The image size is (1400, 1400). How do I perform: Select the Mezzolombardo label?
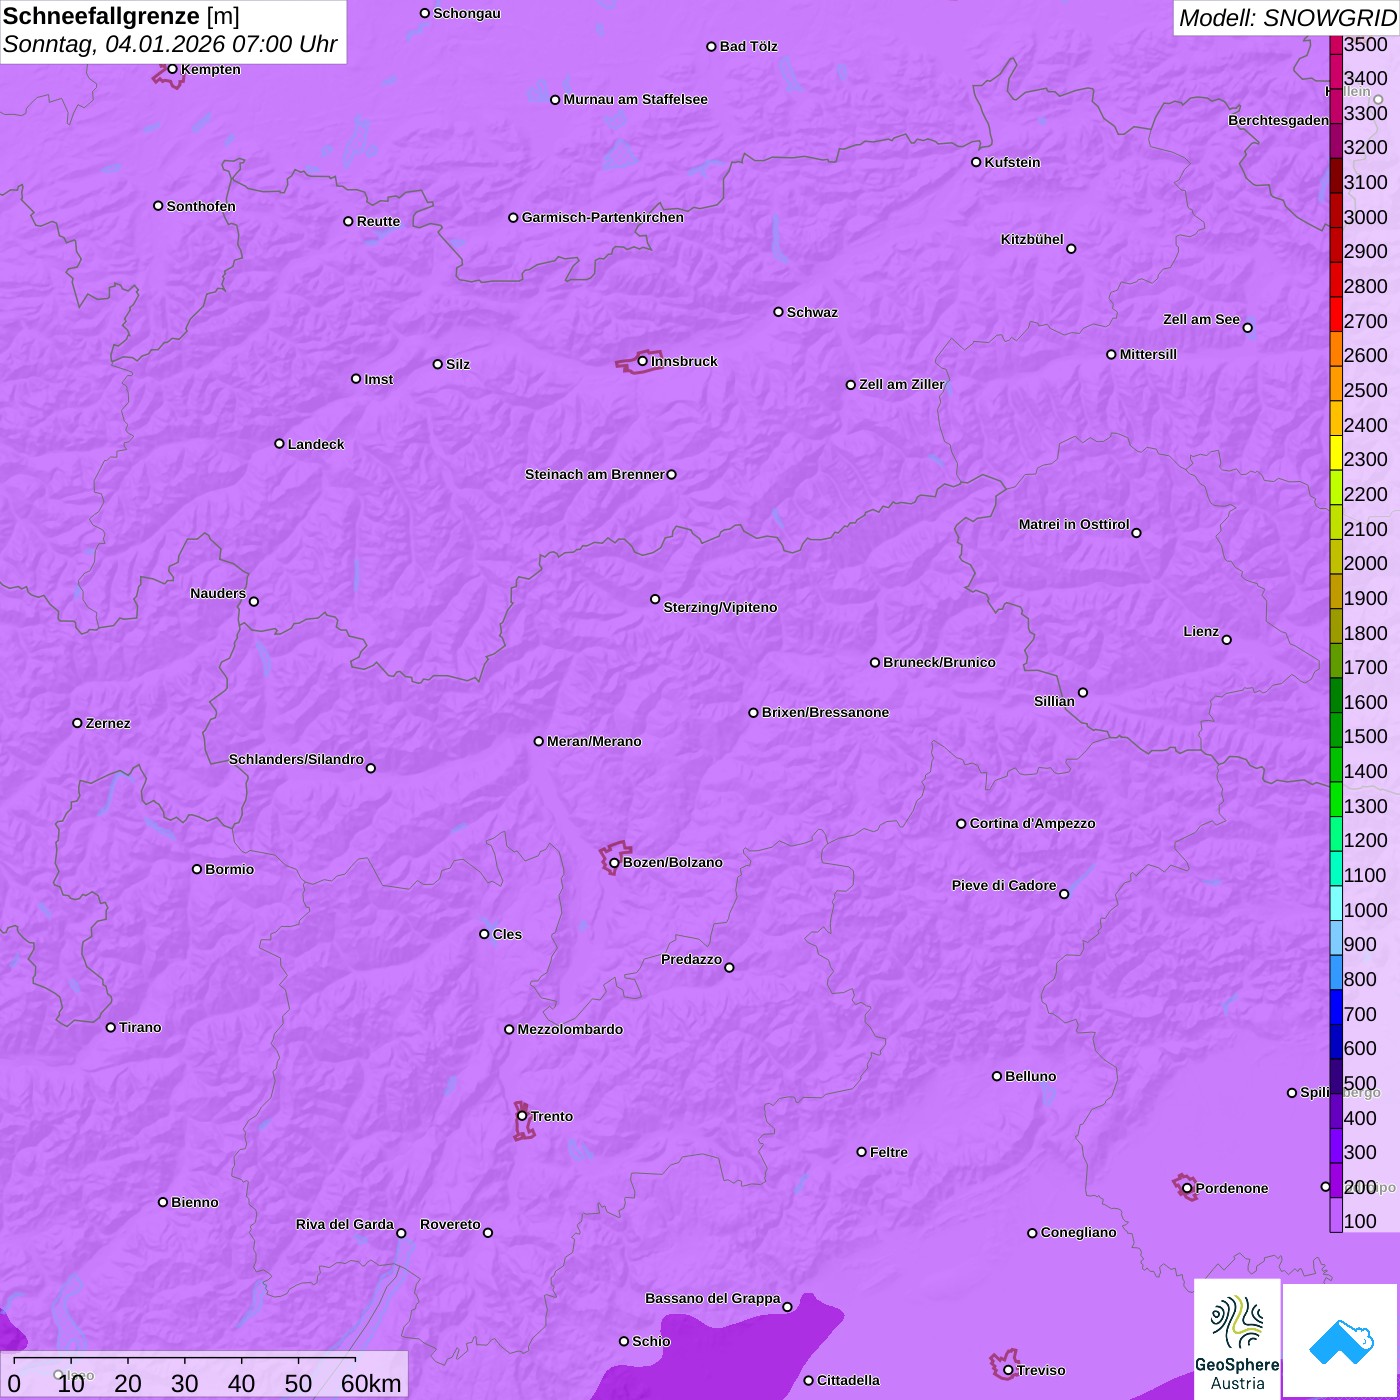tap(571, 1029)
